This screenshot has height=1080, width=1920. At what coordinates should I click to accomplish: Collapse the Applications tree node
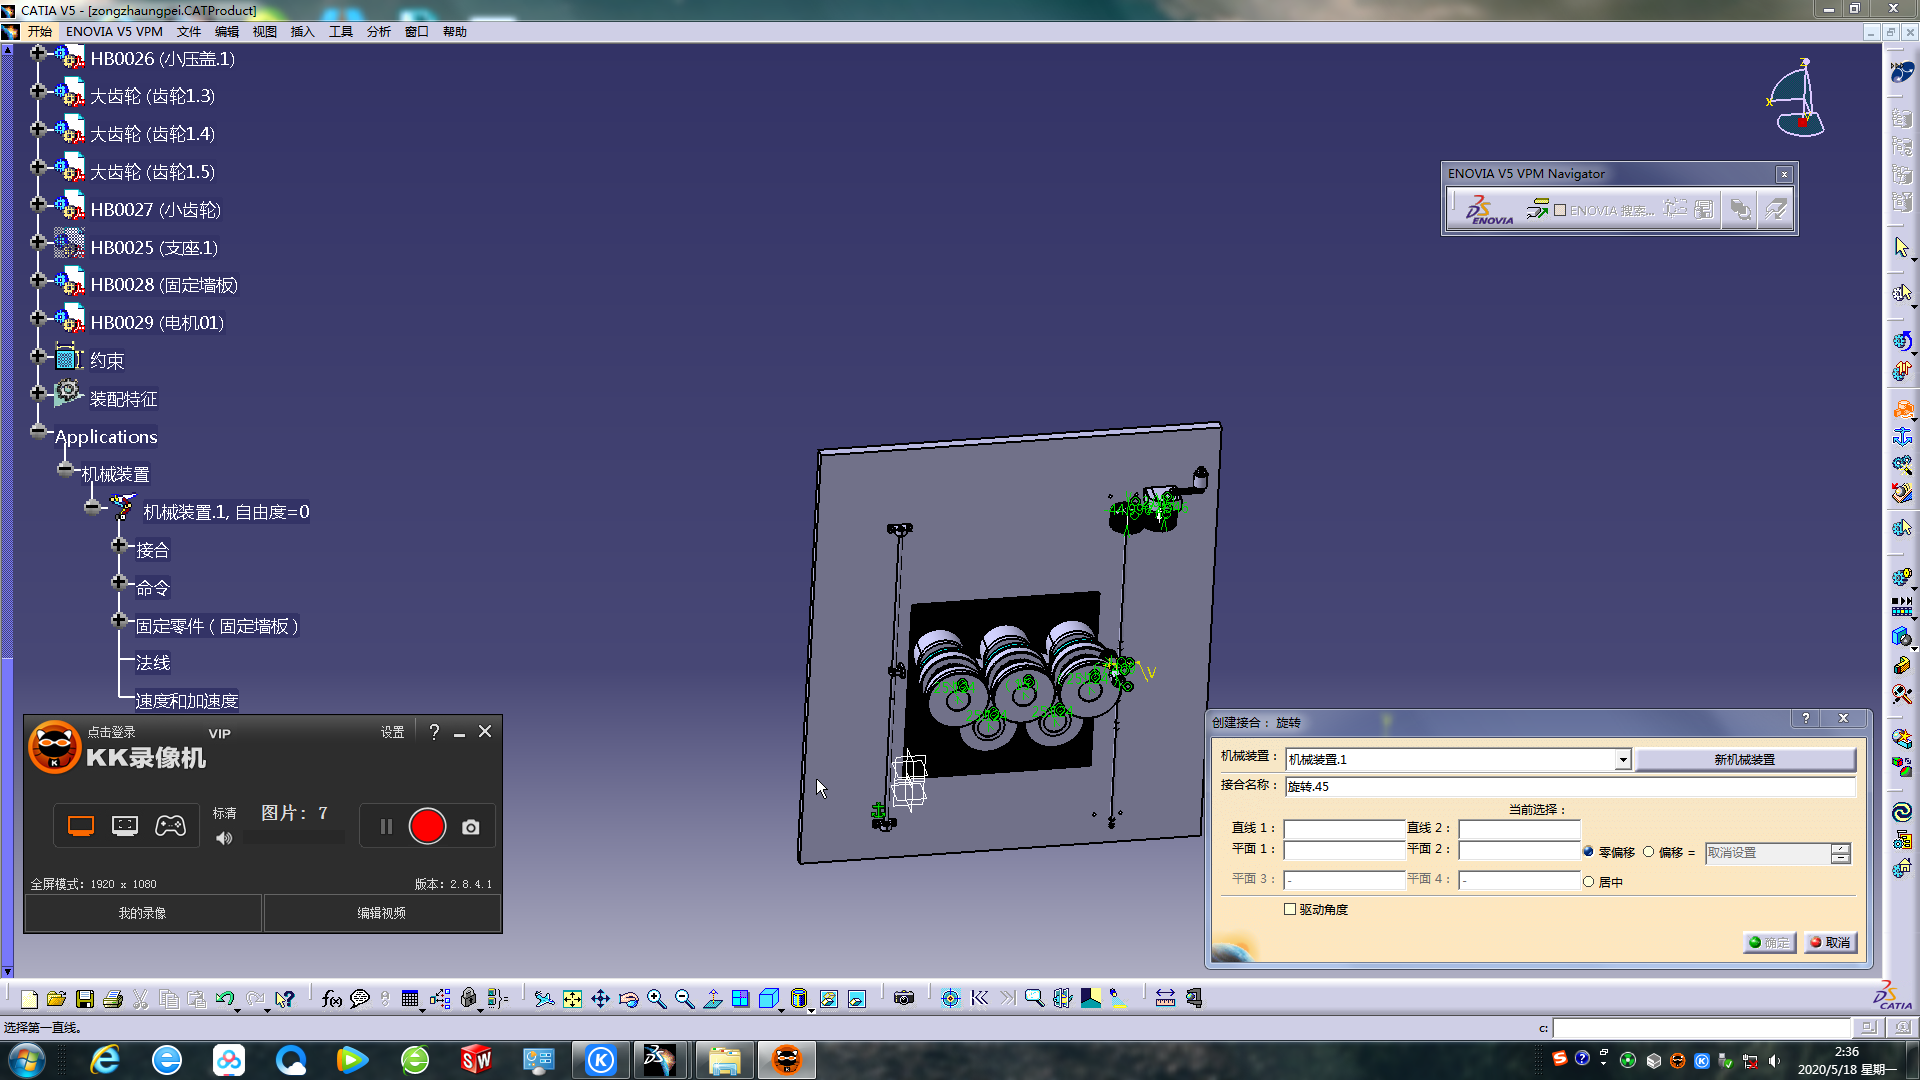(38, 432)
